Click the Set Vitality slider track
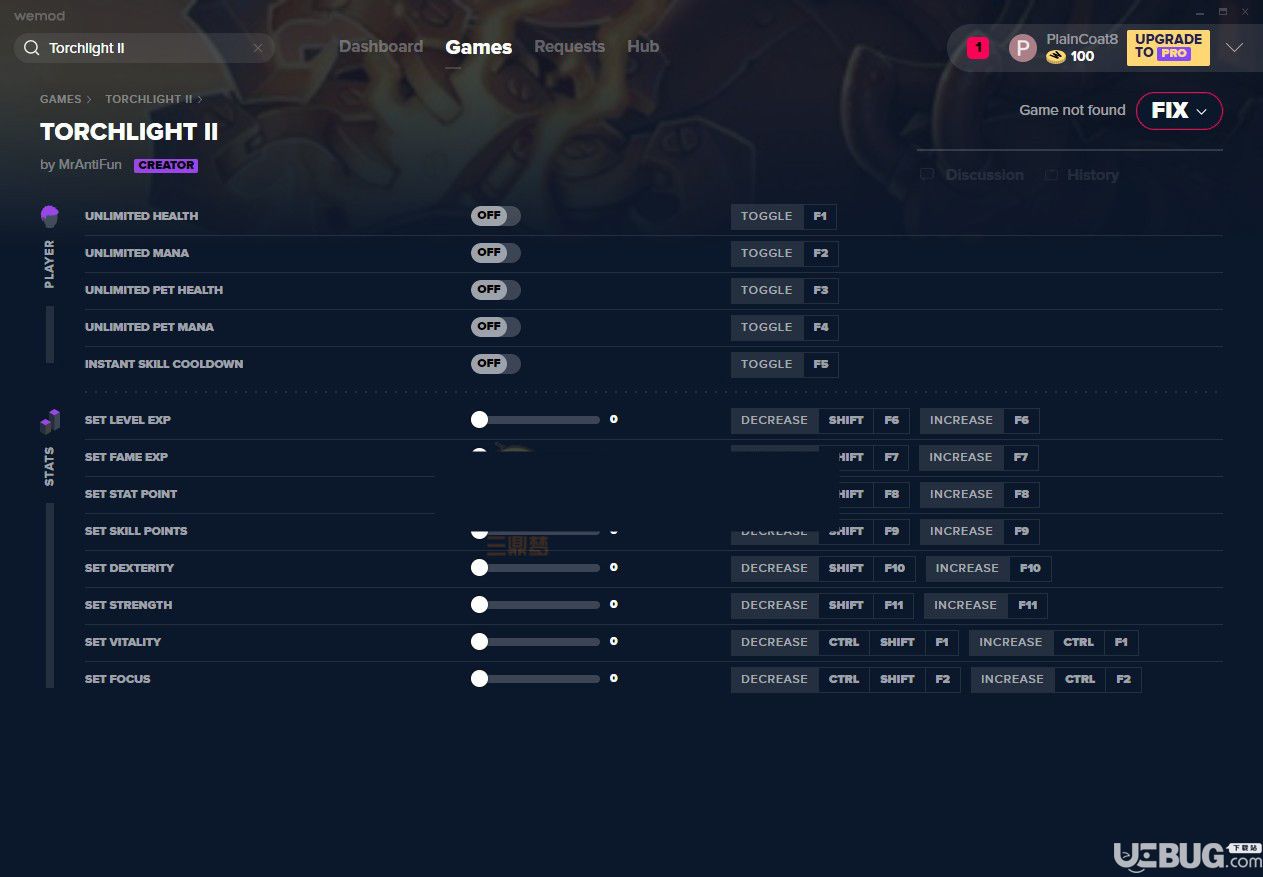 (x=536, y=642)
